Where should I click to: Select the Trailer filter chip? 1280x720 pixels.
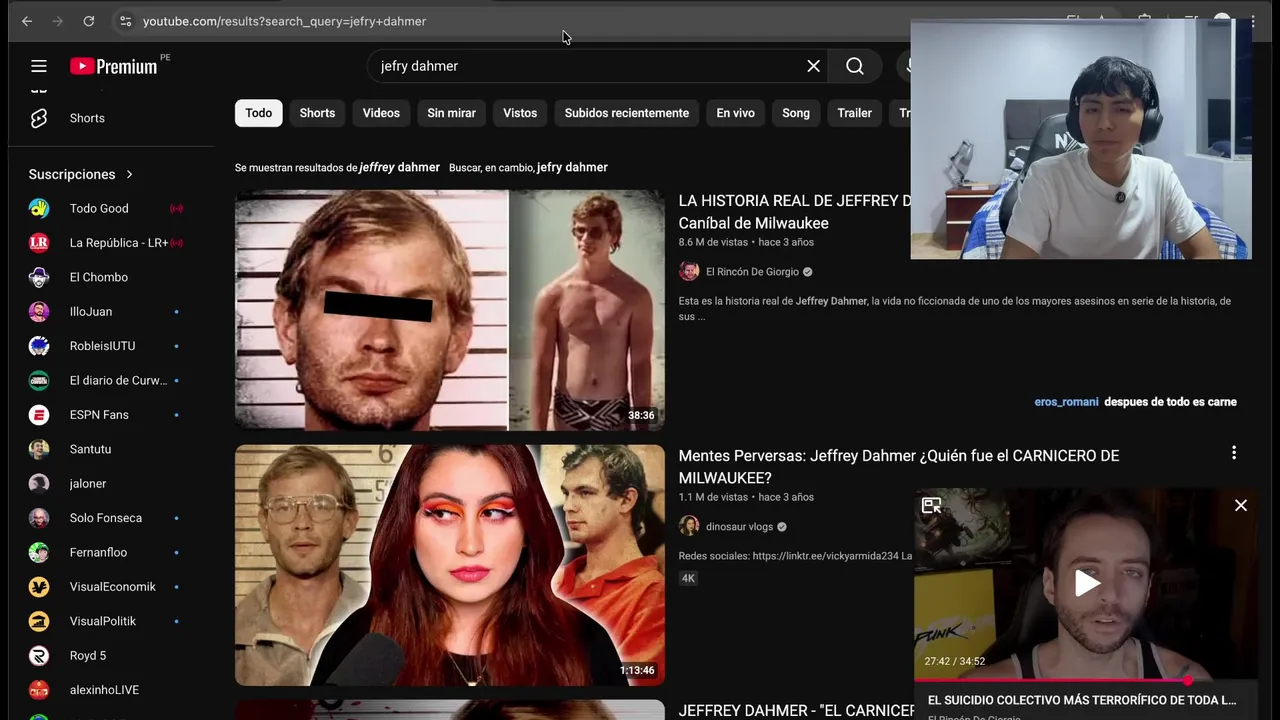(x=855, y=113)
